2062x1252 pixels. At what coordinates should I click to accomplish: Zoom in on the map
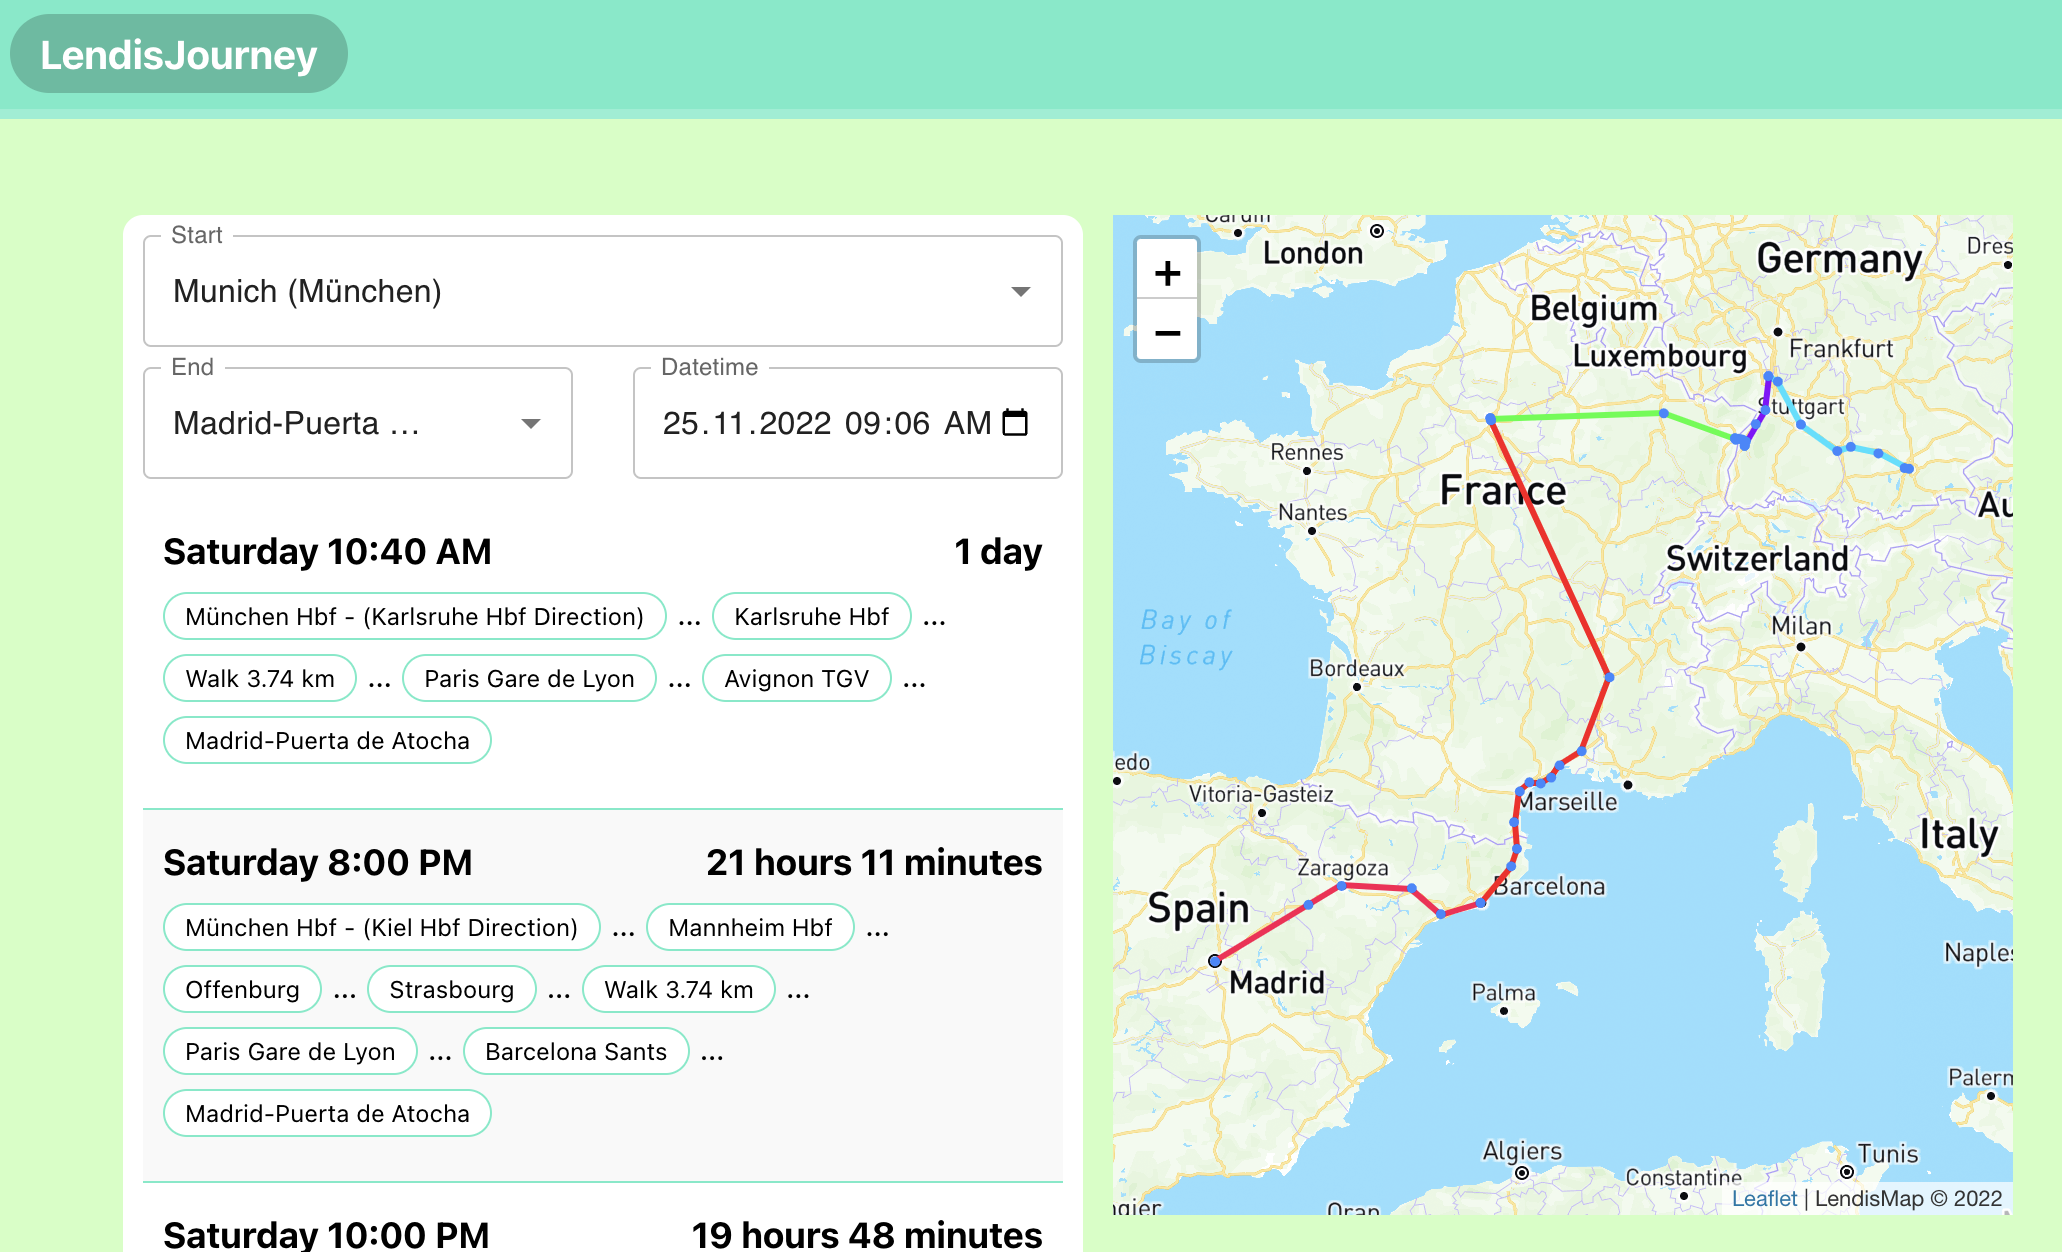(x=1167, y=273)
